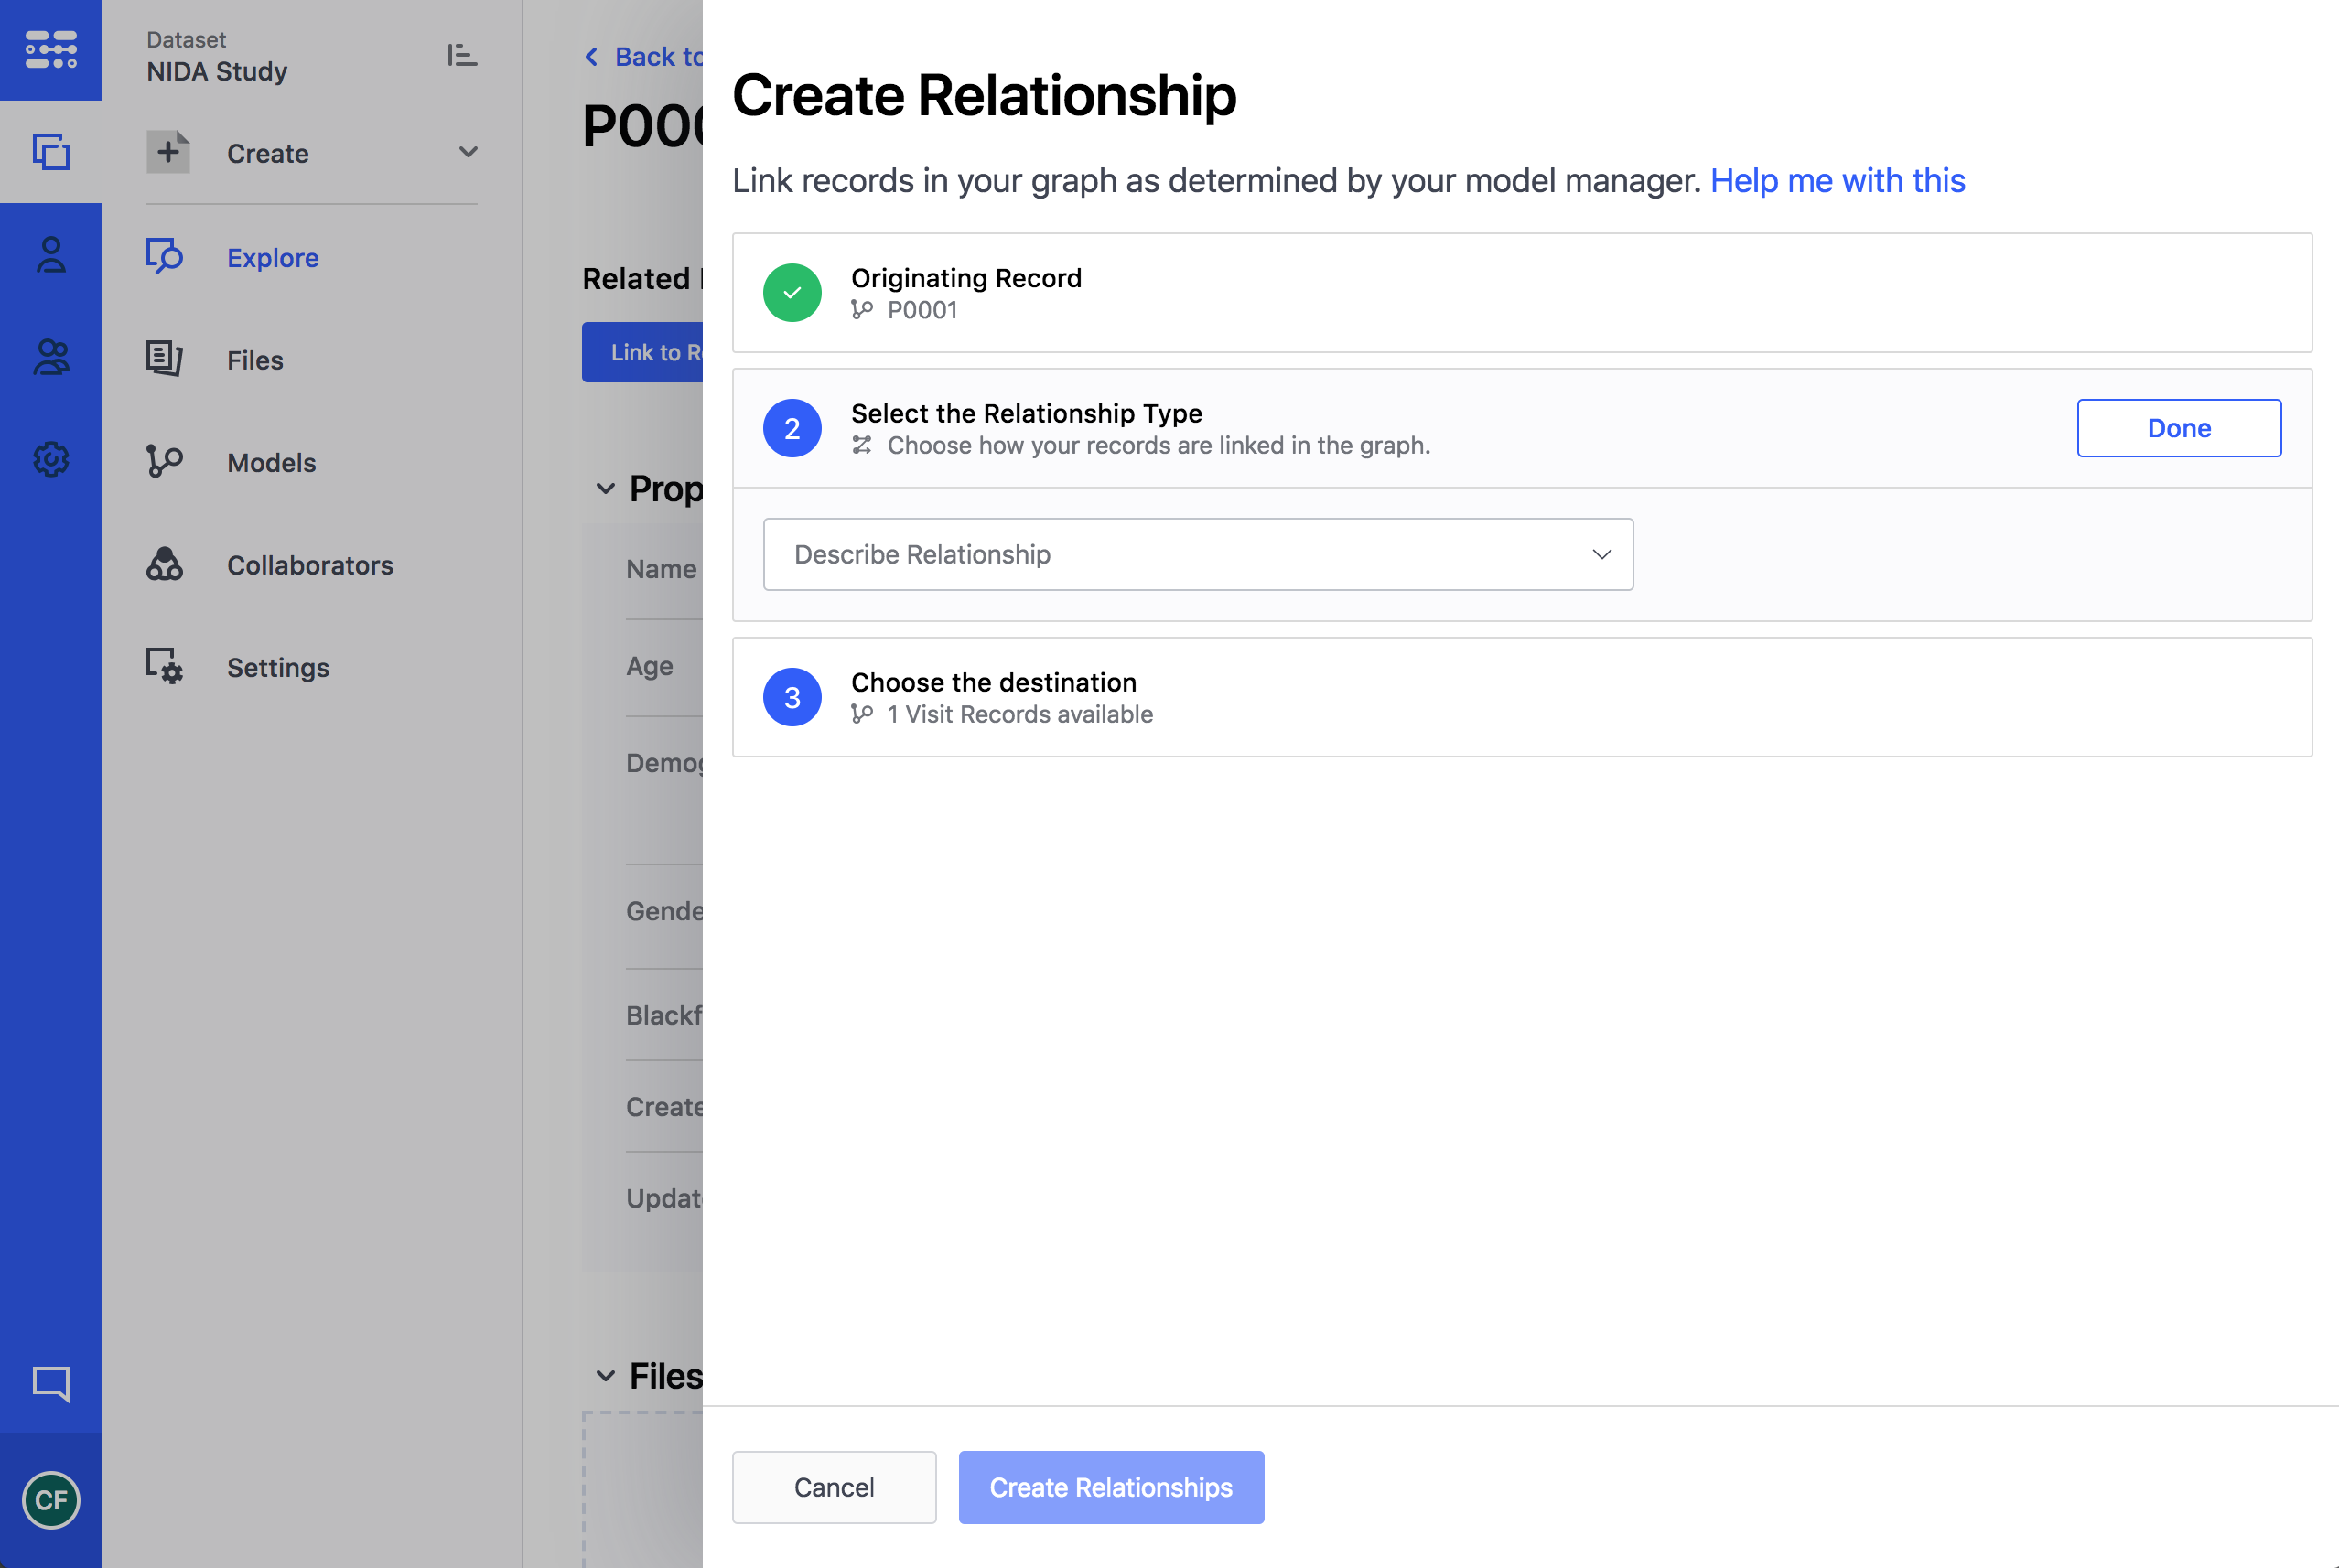Go to Explore in dataset menu
This screenshot has width=2339, height=1568.
pyautogui.click(x=272, y=257)
